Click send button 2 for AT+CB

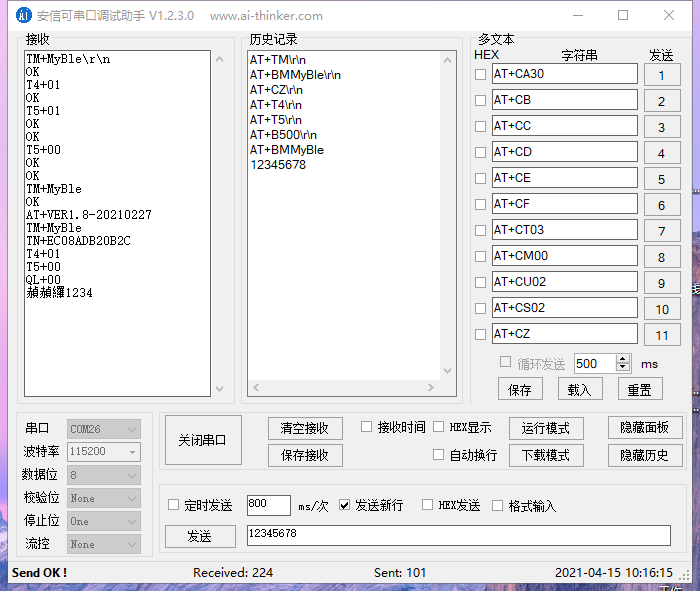point(662,101)
